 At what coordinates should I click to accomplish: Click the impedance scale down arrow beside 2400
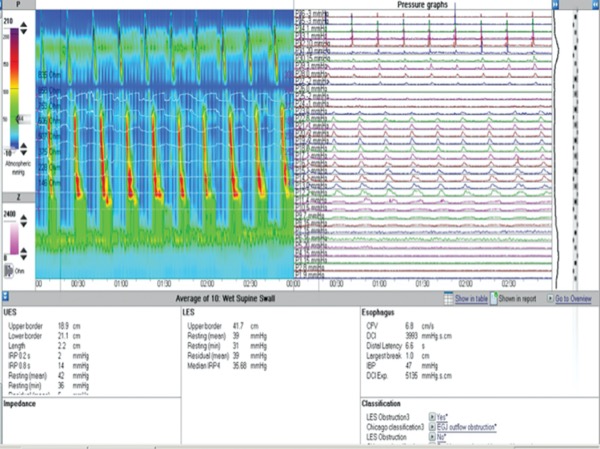(x=24, y=224)
